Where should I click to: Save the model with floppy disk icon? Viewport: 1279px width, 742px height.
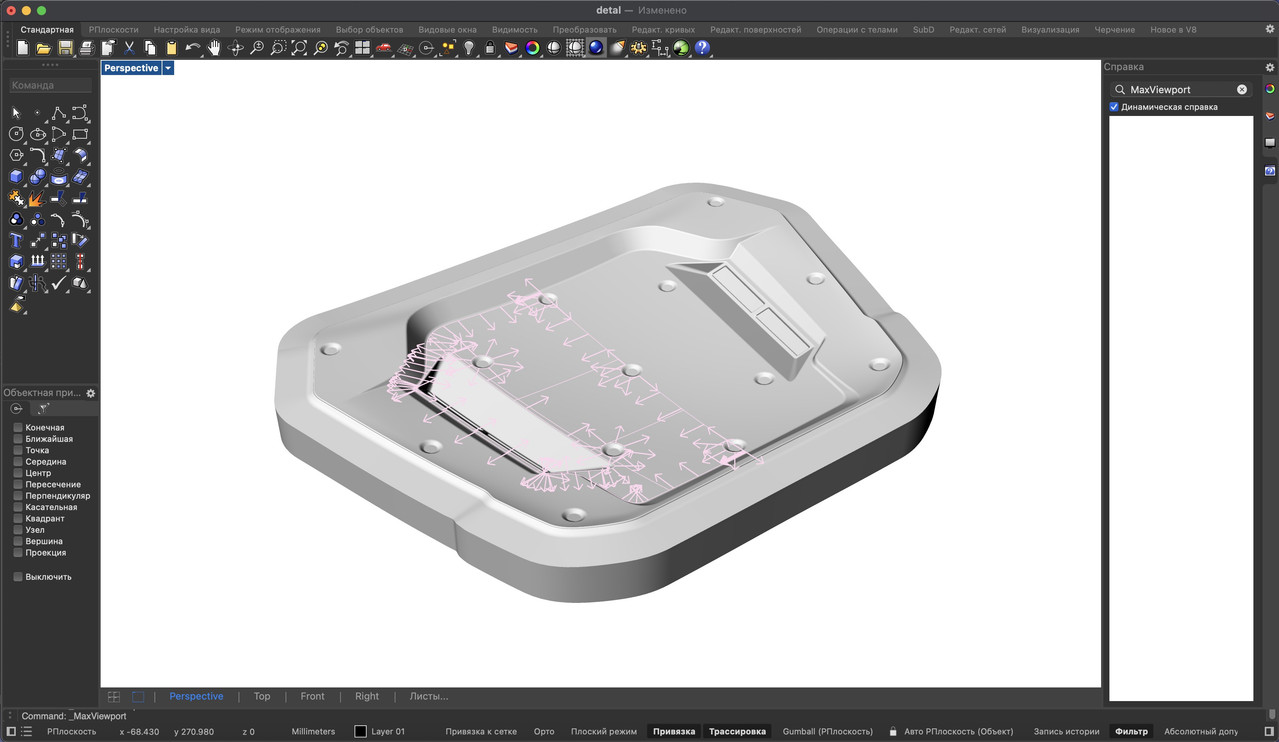point(65,48)
